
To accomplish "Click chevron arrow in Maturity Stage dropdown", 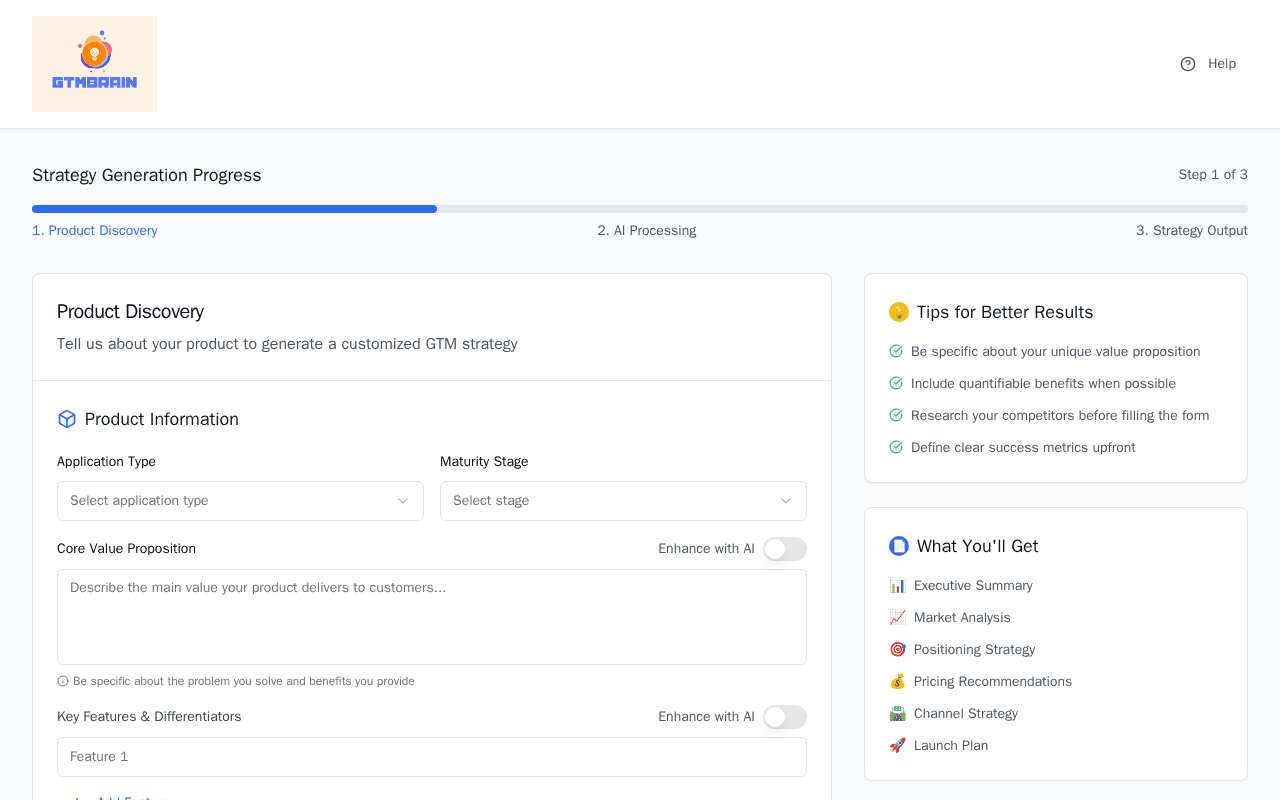I will [786, 501].
